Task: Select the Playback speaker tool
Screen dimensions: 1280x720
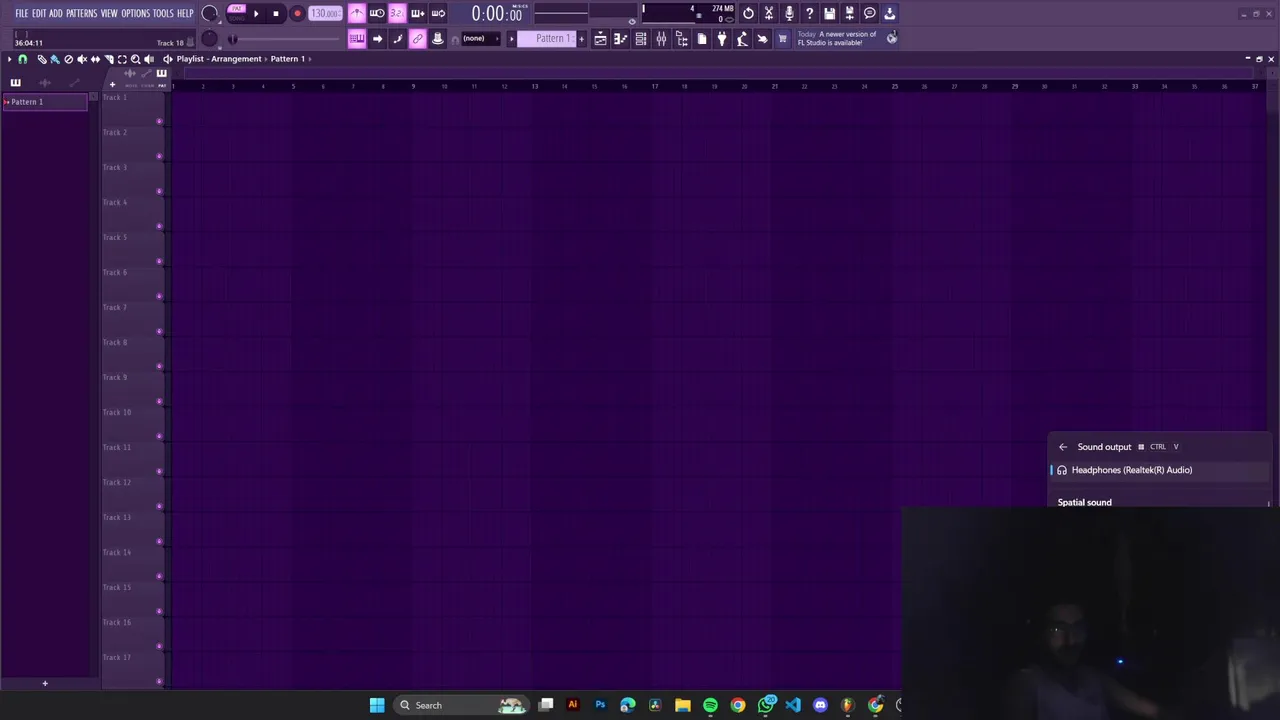Action: click(x=149, y=59)
